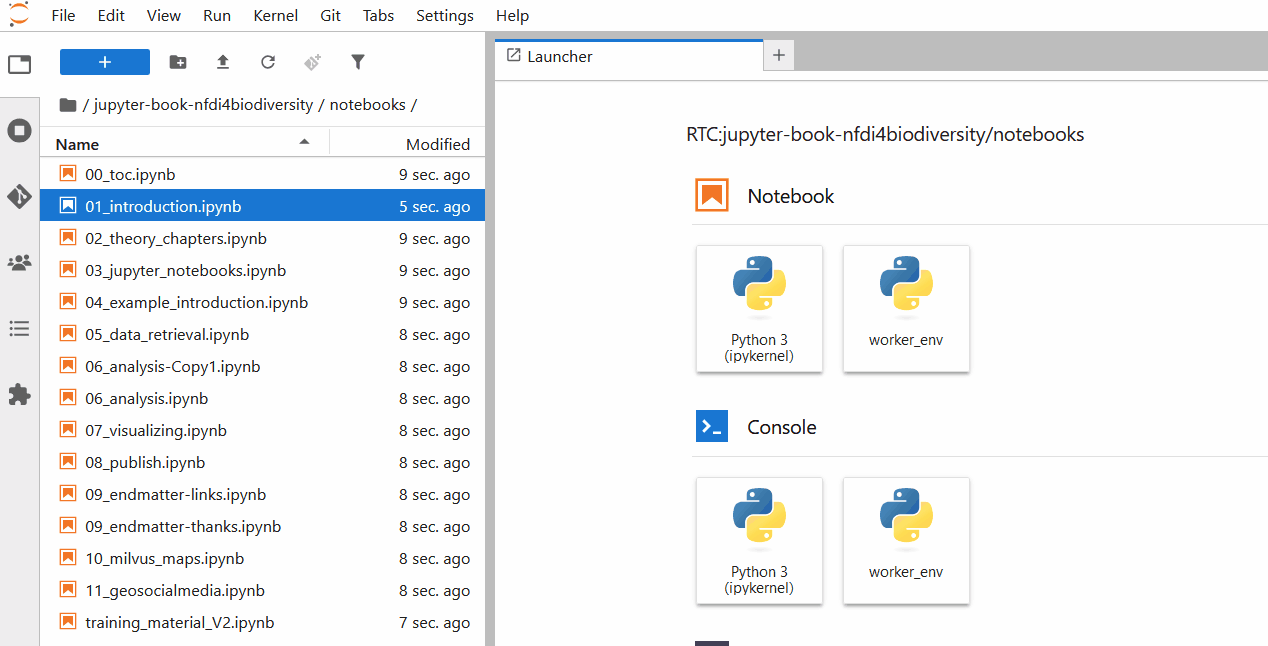Open the Git menu
The height and width of the screenshot is (646, 1268).
pyautogui.click(x=330, y=15)
